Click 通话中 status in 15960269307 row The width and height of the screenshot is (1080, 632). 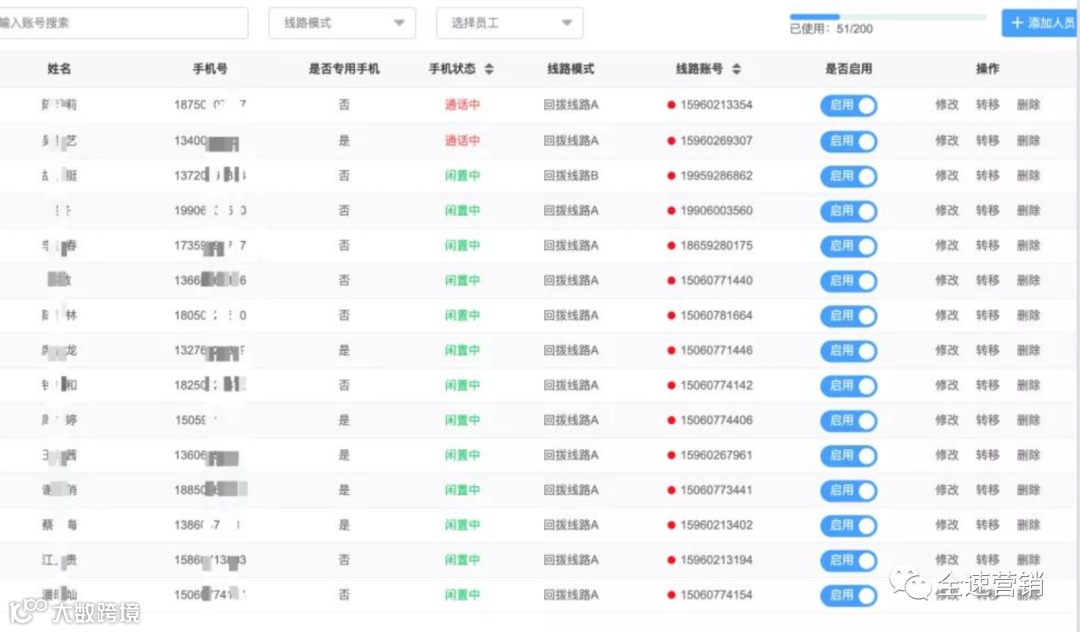coord(462,140)
